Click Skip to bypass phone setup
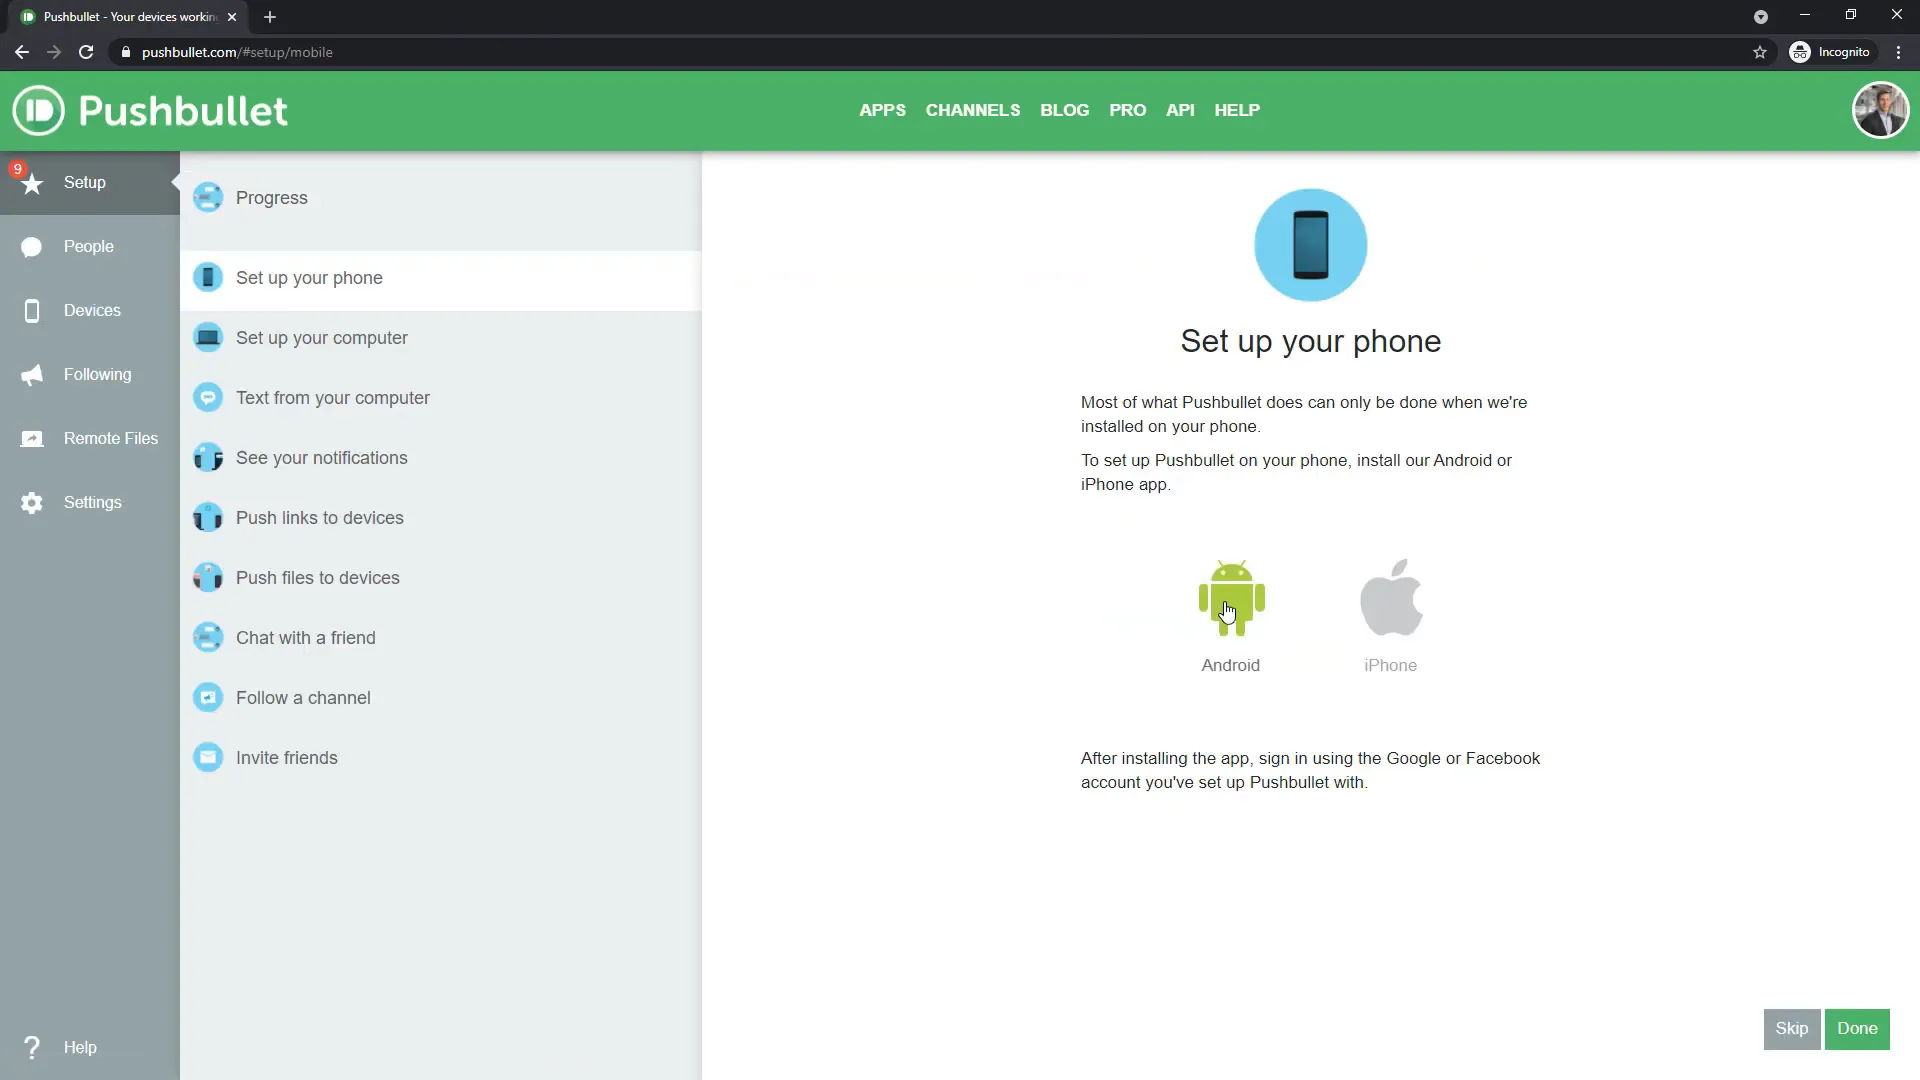Image resolution: width=1920 pixels, height=1080 pixels. [1792, 1028]
